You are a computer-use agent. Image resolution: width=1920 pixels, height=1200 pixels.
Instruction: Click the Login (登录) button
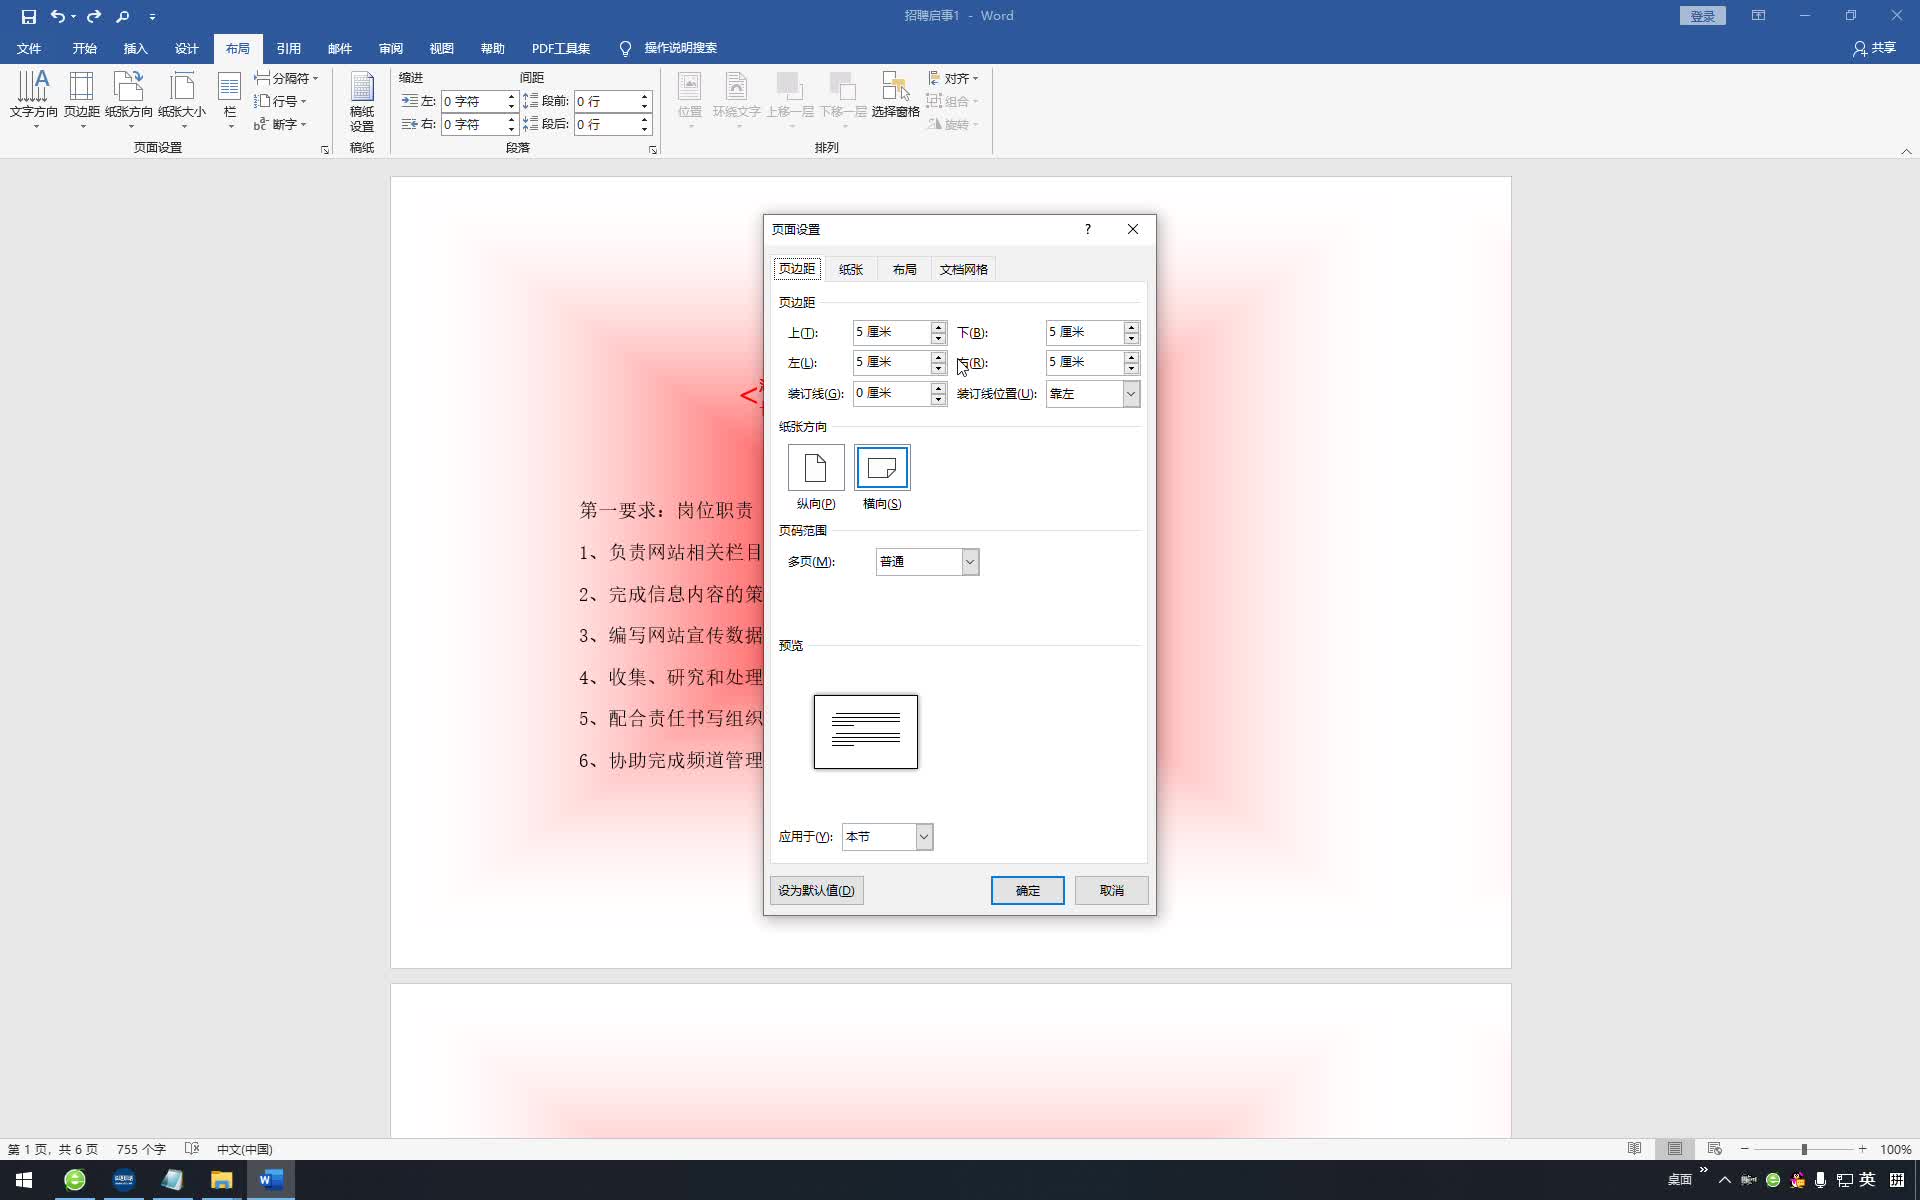point(1703,16)
